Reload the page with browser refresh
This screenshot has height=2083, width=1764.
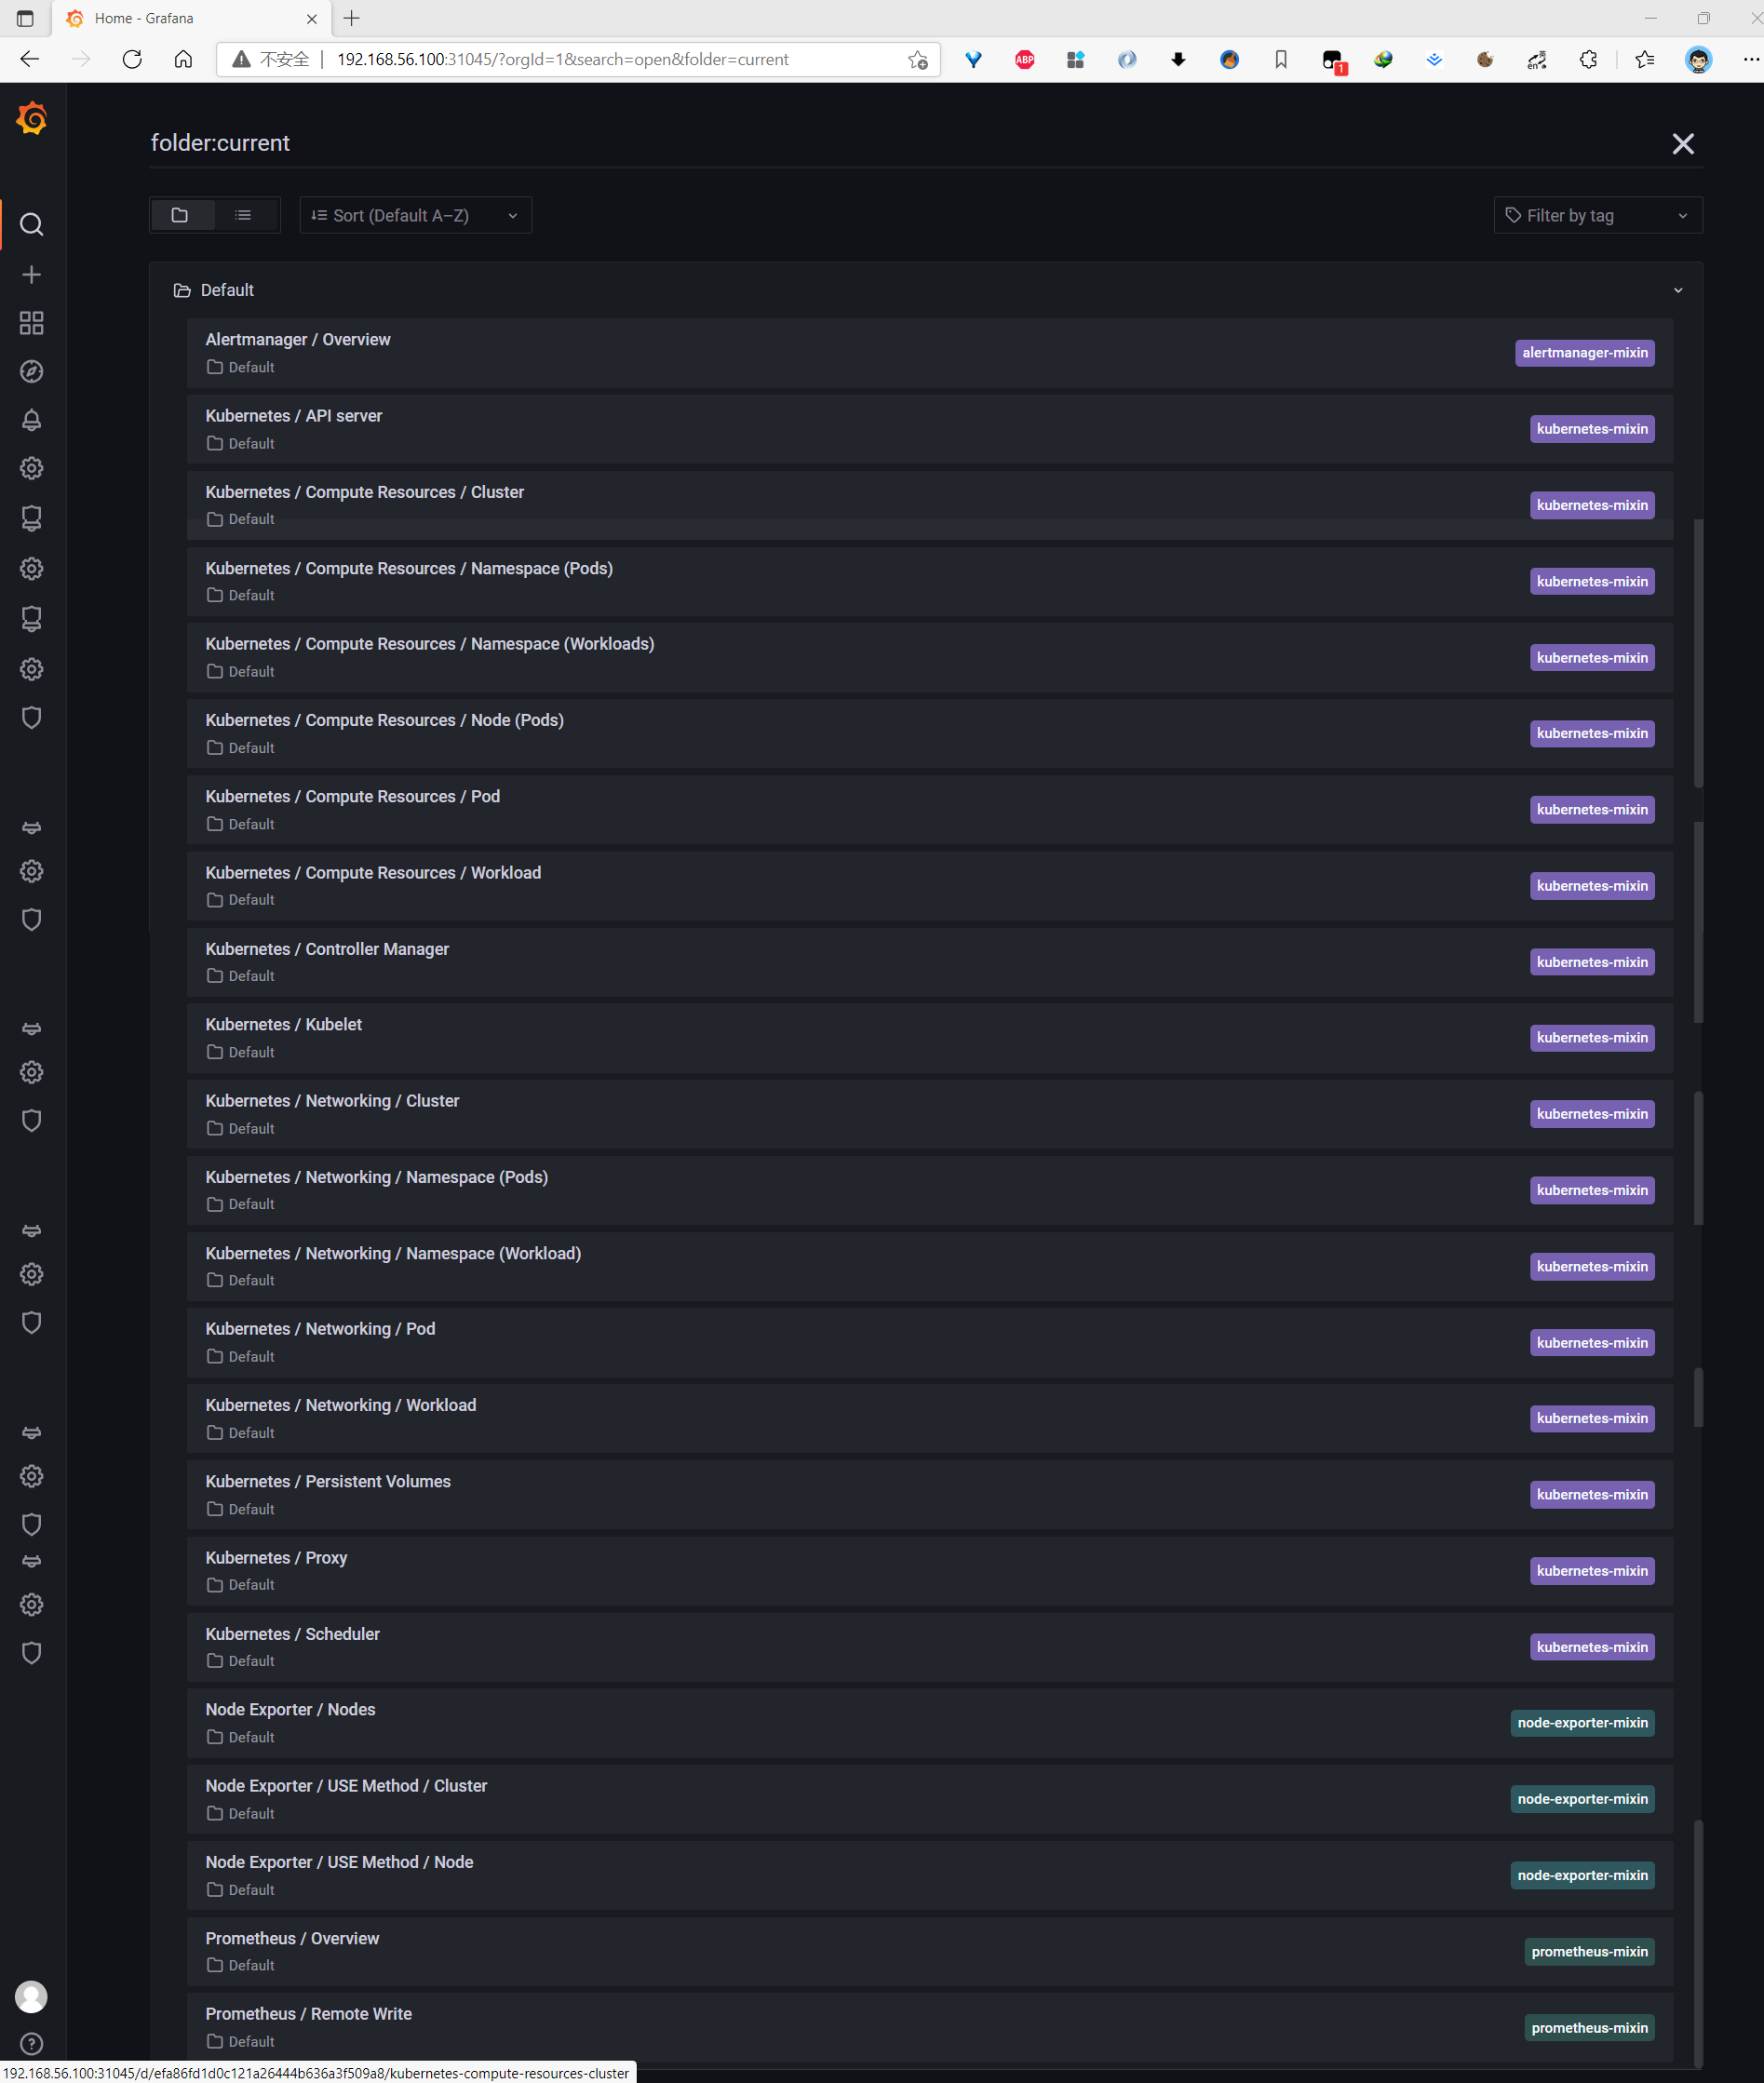pyautogui.click(x=132, y=60)
